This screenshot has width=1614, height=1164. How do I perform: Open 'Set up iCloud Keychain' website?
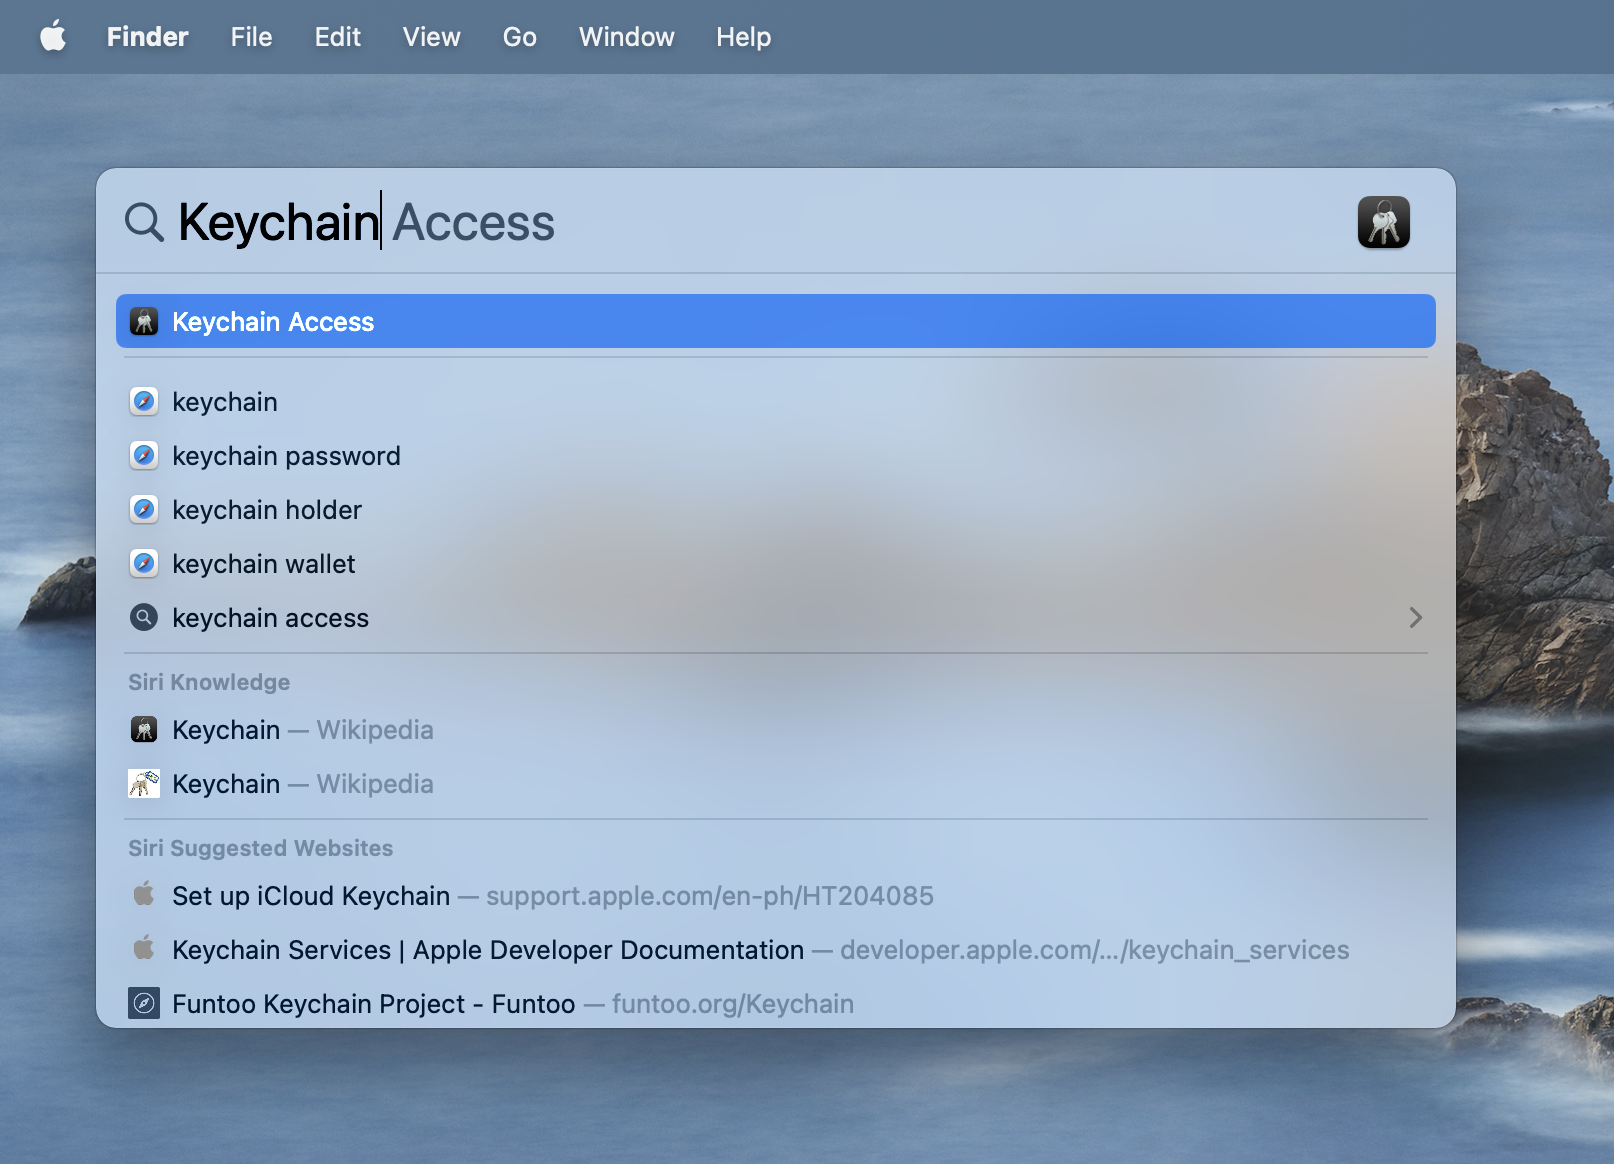(x=776, y=896)
